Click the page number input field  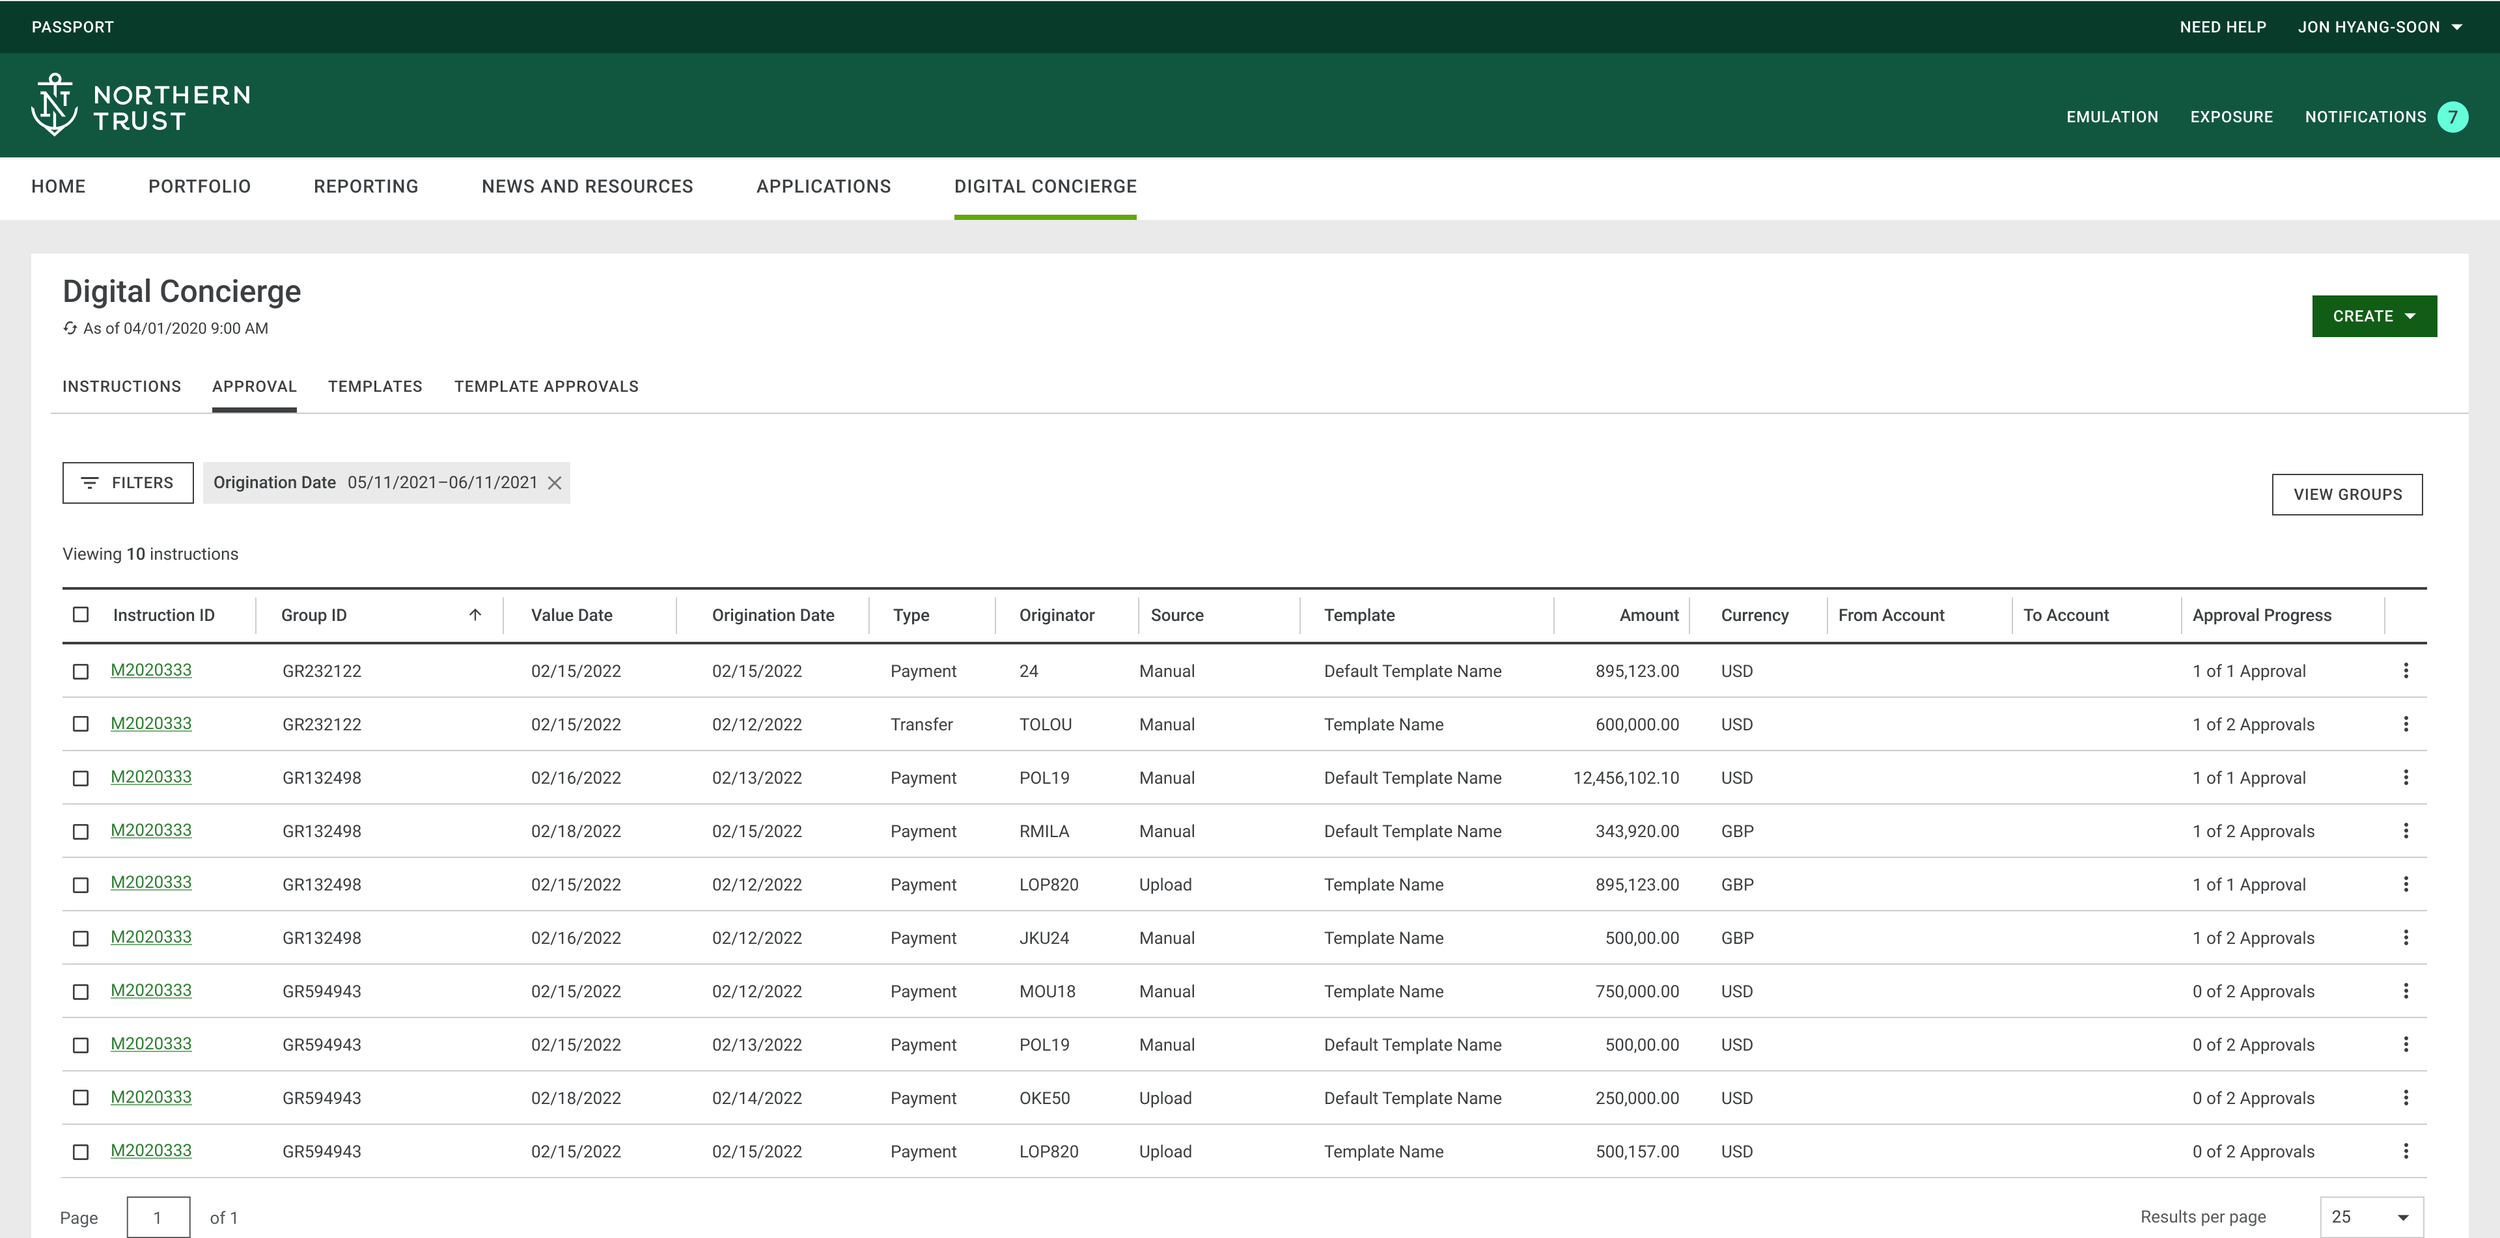(x=158, y=1217)
